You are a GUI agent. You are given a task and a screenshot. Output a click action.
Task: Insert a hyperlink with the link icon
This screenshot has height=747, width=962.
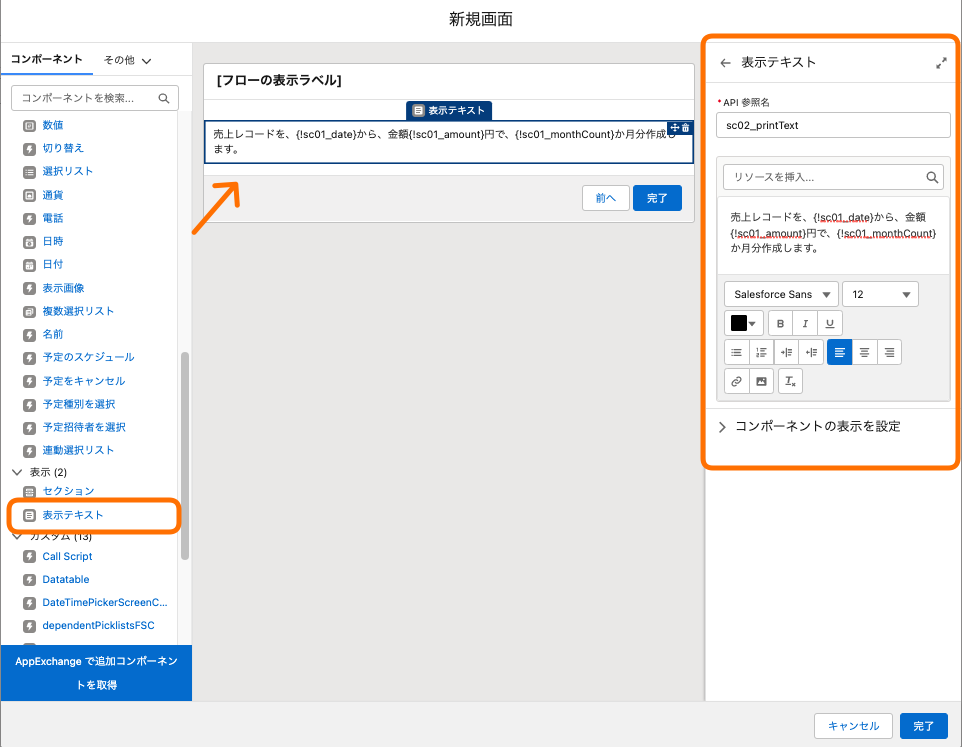(736, 381)
